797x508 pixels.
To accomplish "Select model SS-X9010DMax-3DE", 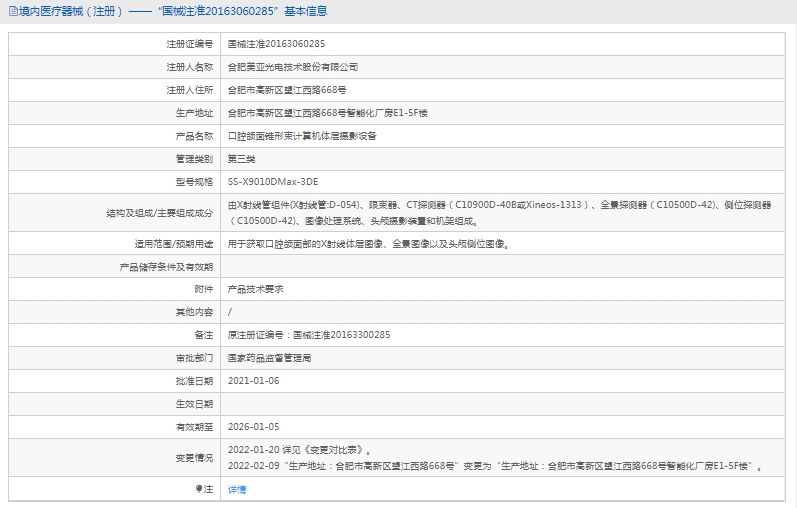I will point(273,182).
